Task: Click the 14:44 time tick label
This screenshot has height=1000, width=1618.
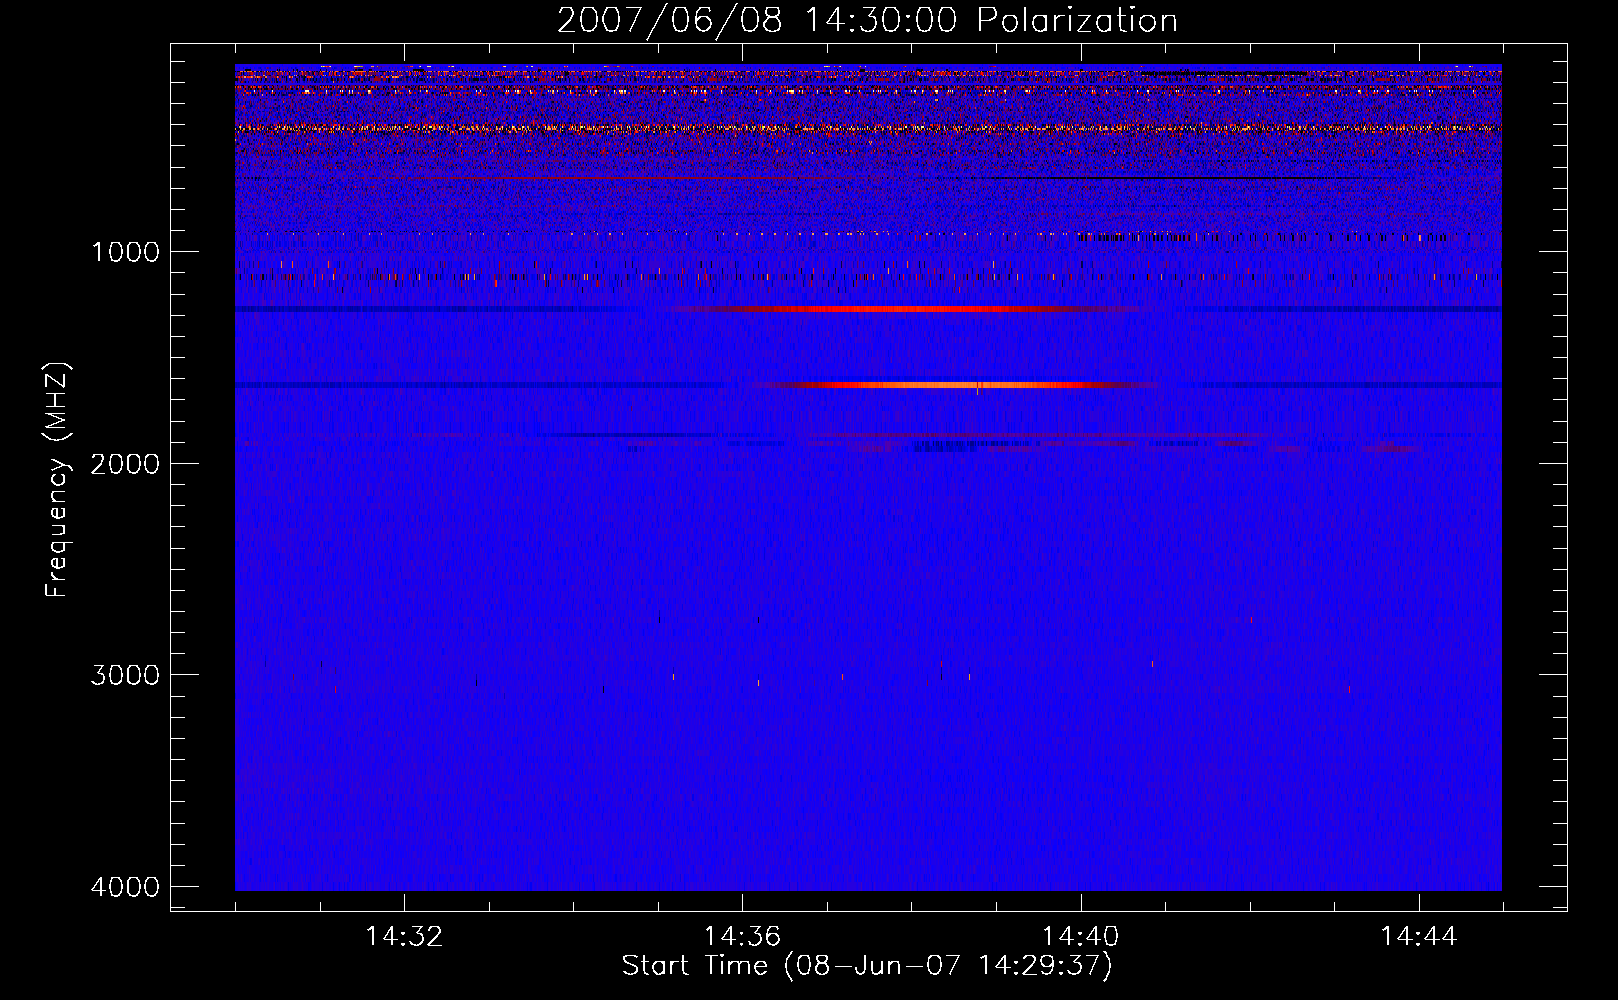Action: (x=1419, y=937)
